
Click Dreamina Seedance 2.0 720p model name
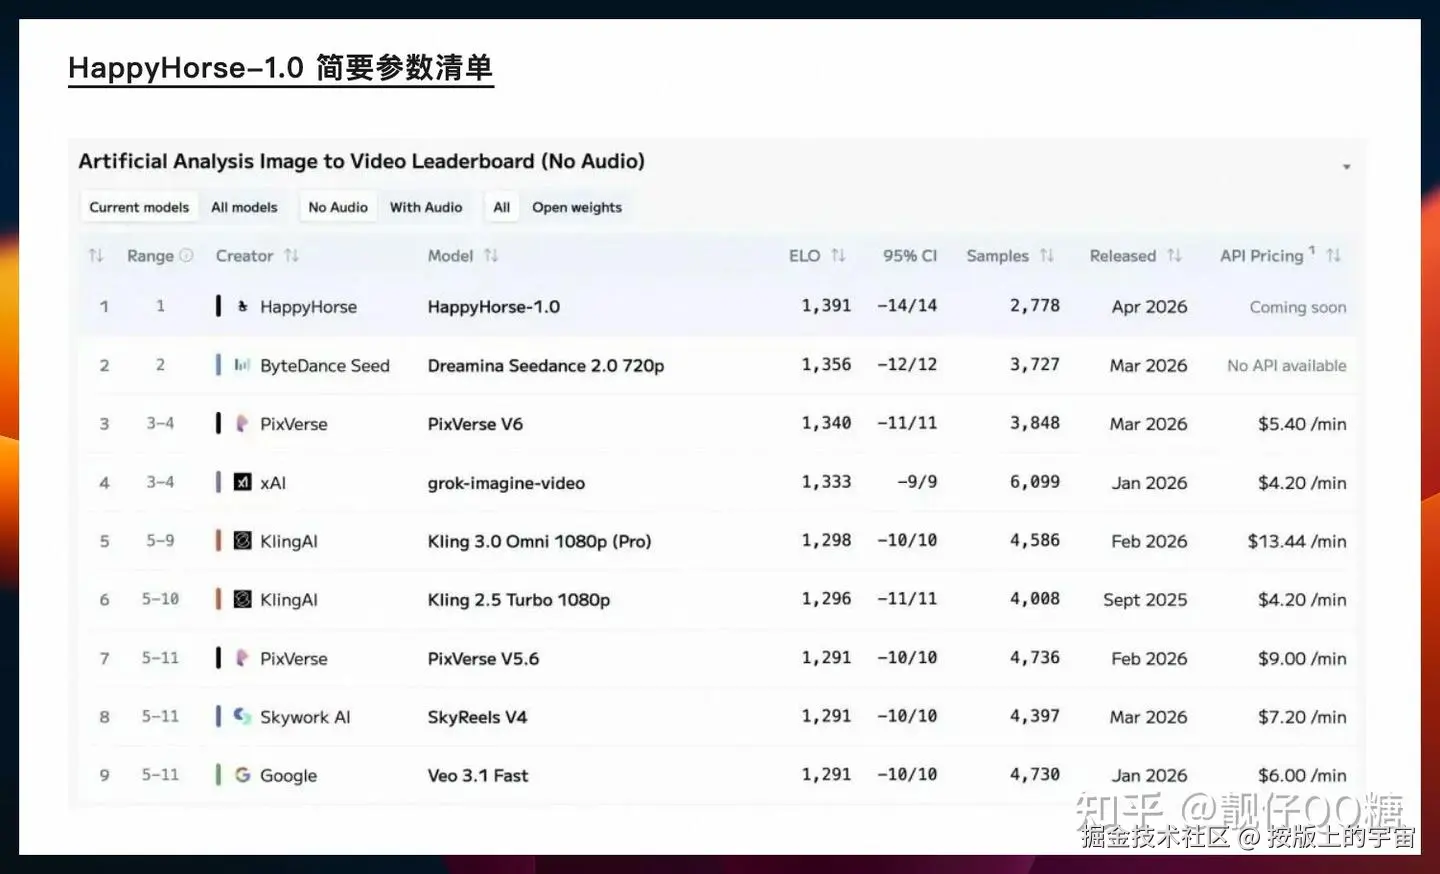tap(546, 366)
